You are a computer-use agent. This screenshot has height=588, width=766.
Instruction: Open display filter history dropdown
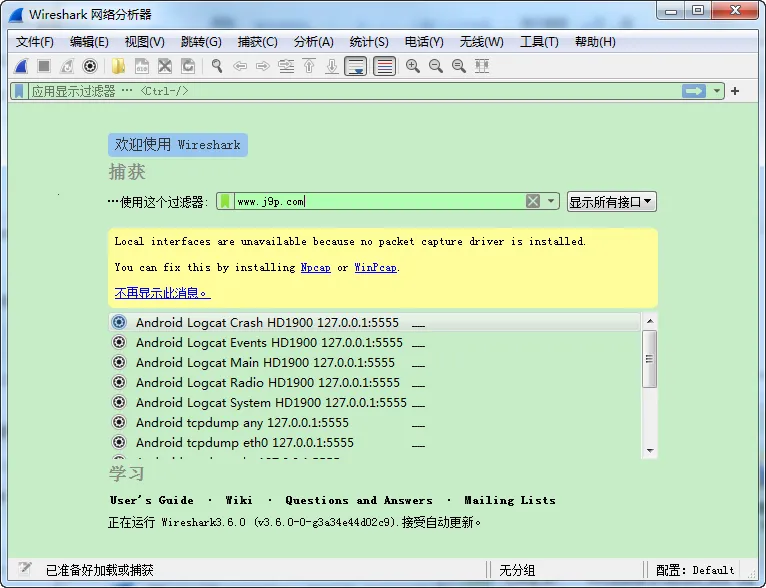(717, 91)
